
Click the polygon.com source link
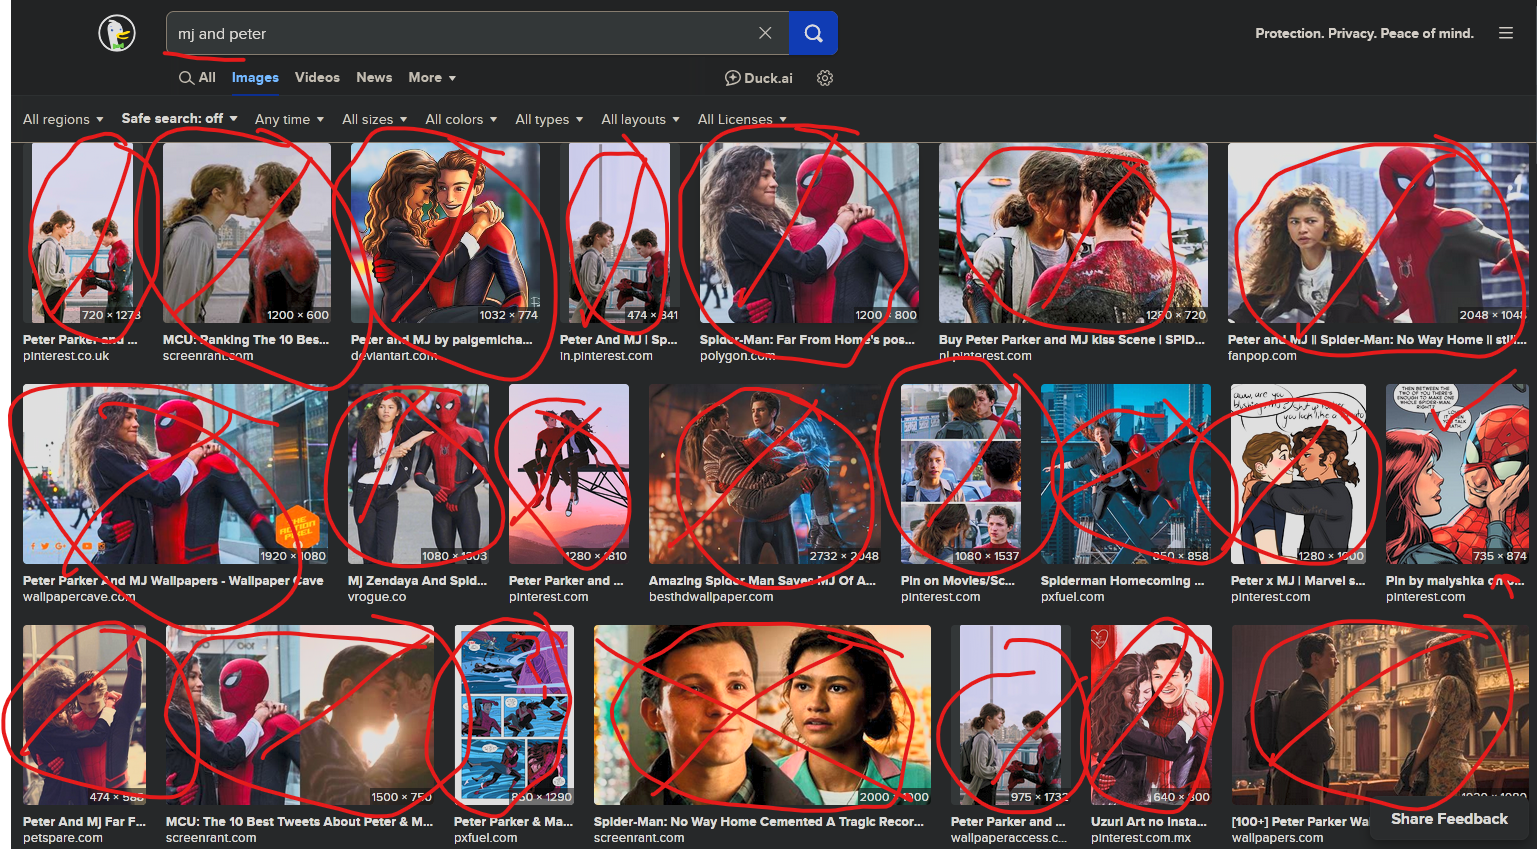[x=737, y=355]
